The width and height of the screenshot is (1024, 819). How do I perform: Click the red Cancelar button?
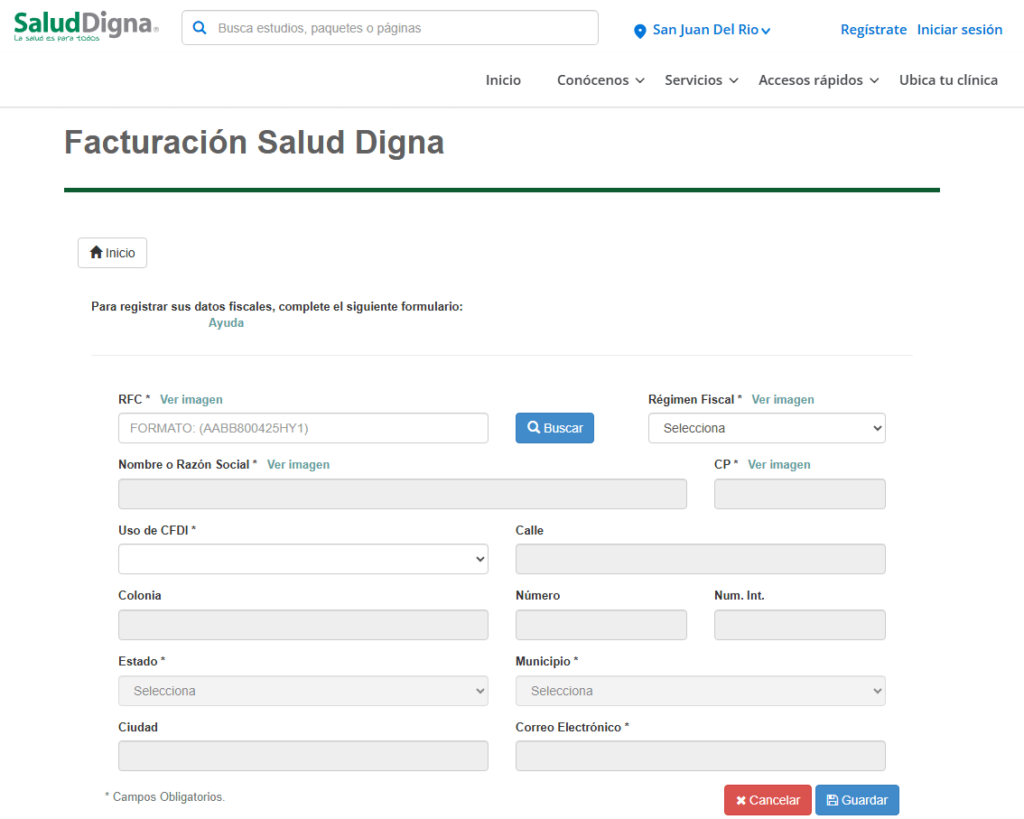point(767,800)
